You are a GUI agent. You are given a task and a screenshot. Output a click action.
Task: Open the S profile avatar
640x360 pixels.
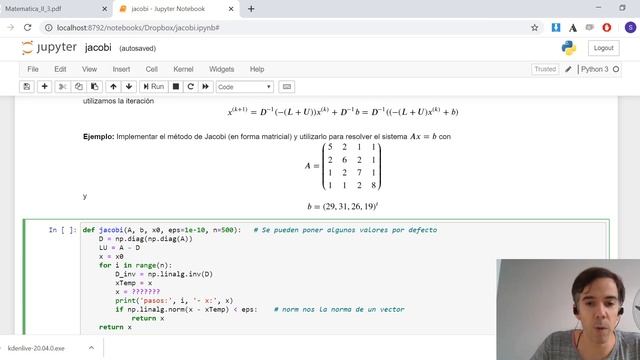click(630, 27)
